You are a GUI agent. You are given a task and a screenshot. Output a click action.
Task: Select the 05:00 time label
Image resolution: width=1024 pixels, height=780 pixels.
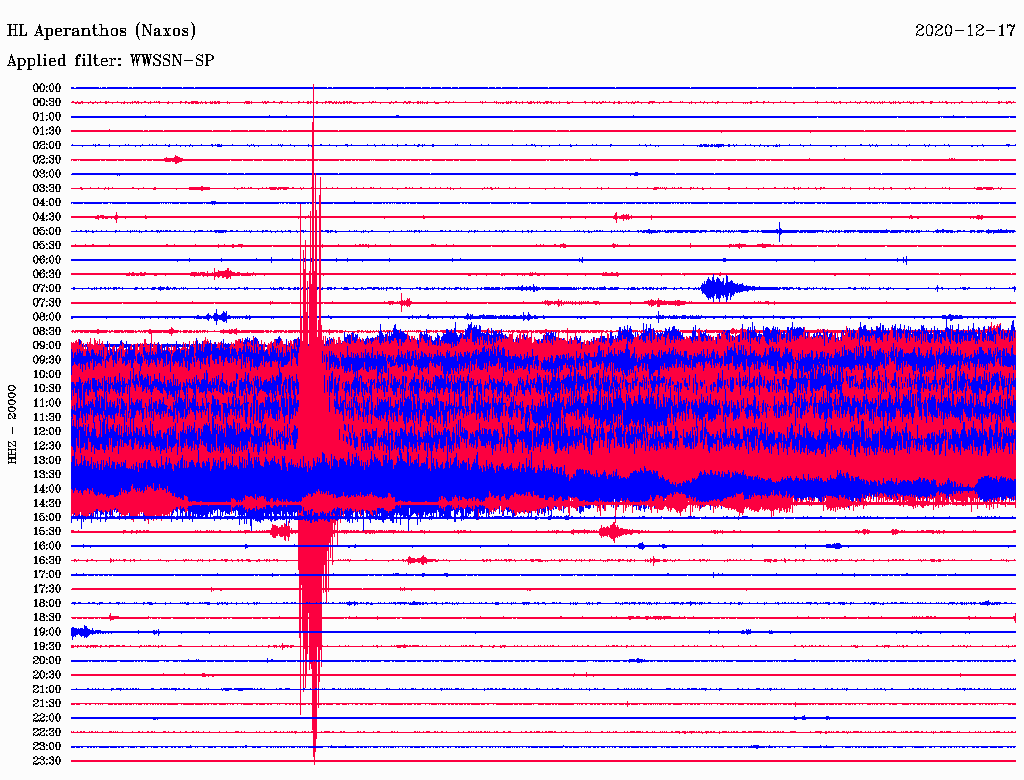pos(47,231)
